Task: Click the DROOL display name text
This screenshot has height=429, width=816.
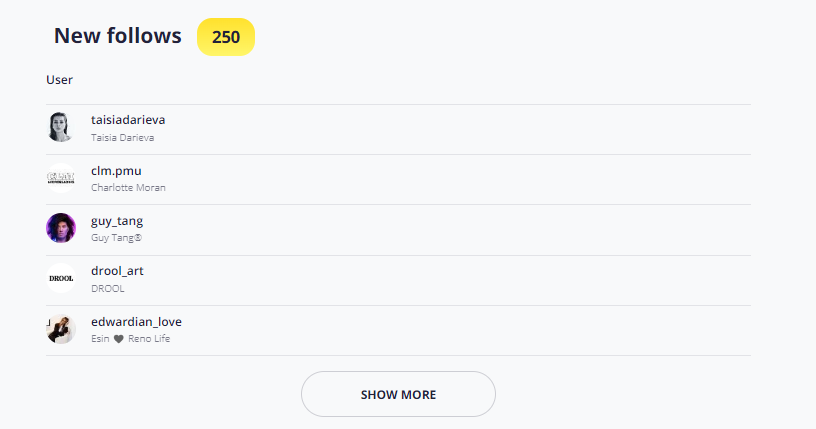Action: [x=108, y=288]
